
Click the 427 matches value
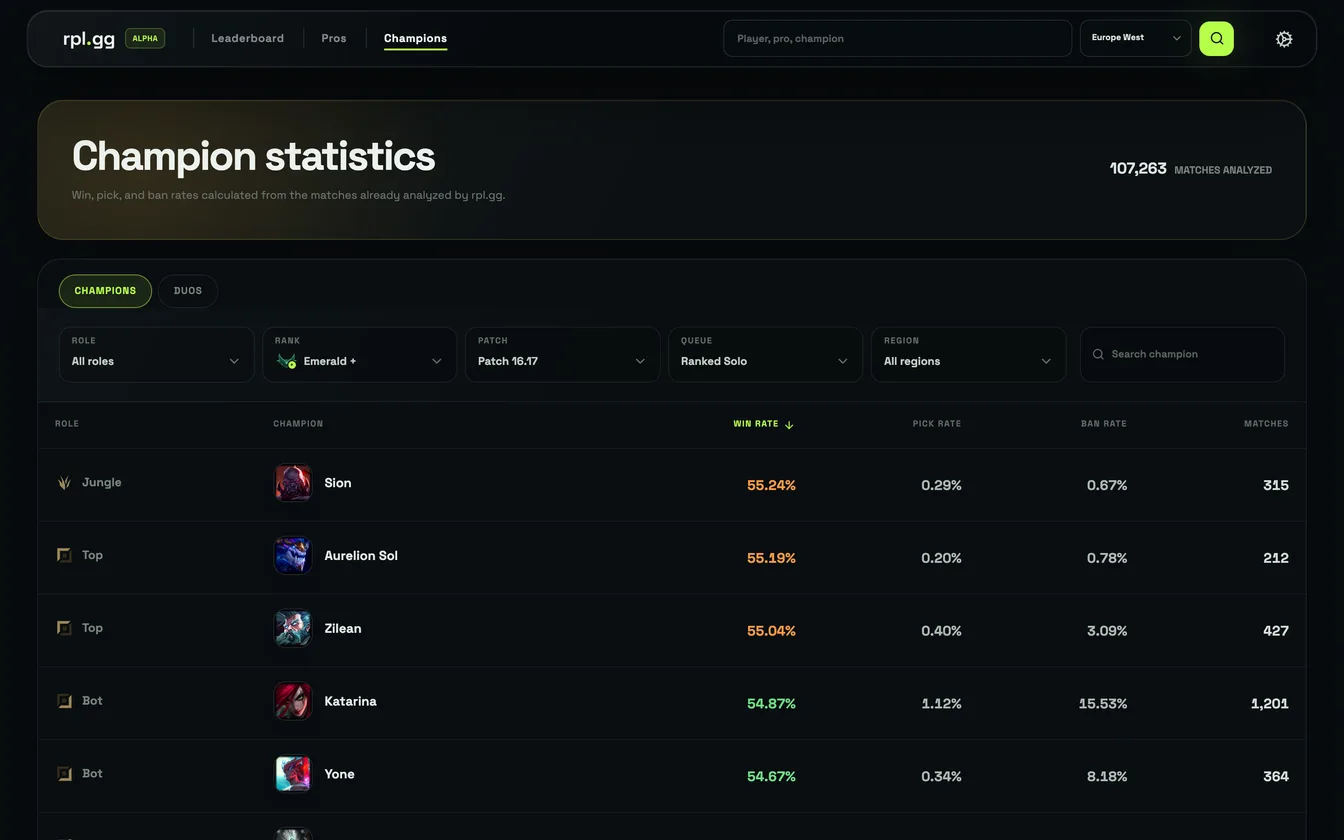click(x=1276, y=631)
